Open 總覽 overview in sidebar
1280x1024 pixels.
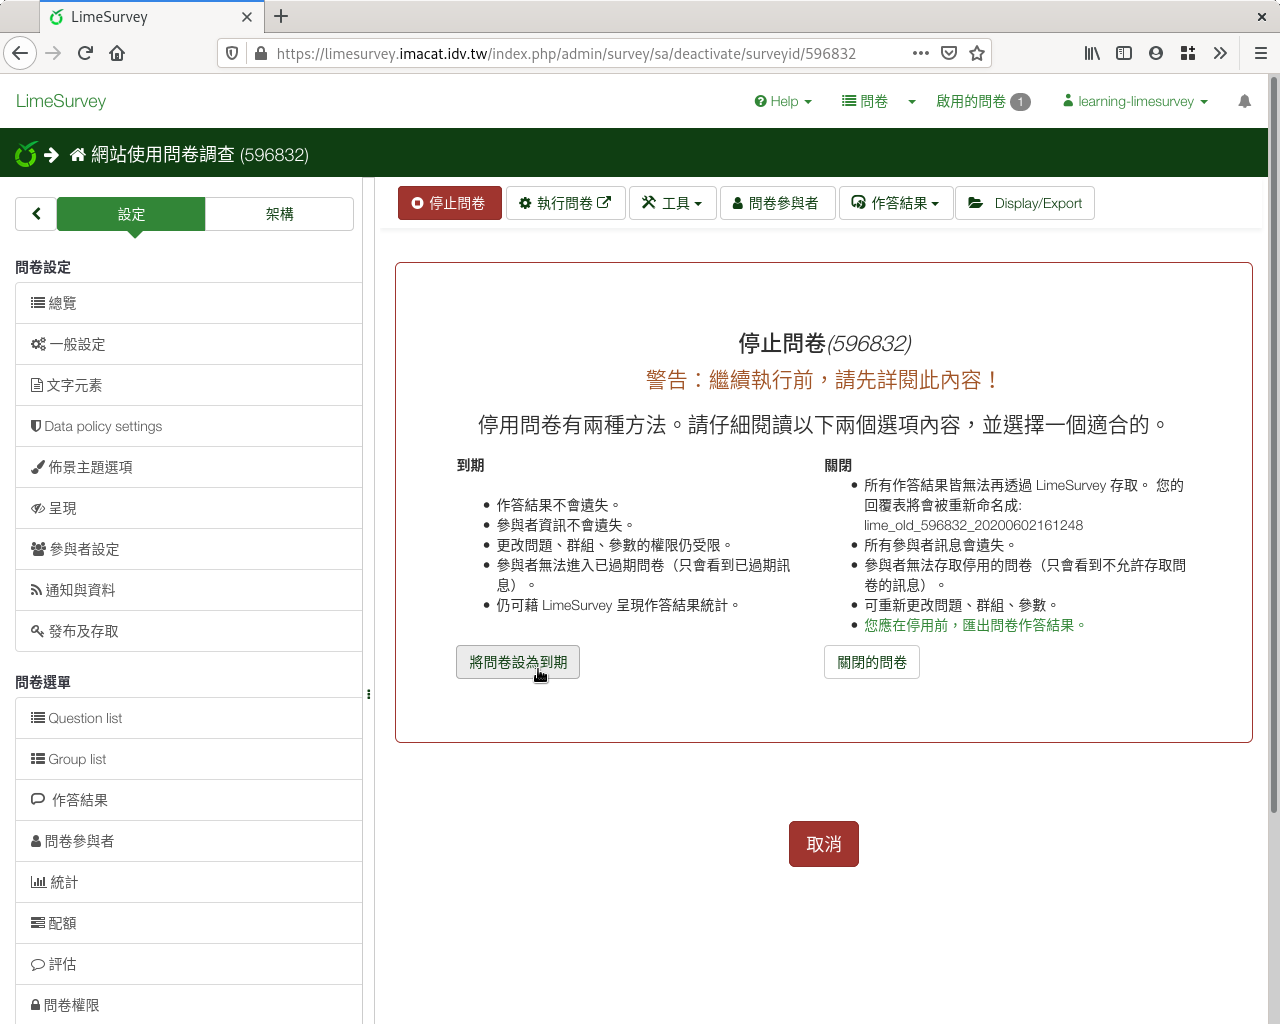[x=189, y=303]
